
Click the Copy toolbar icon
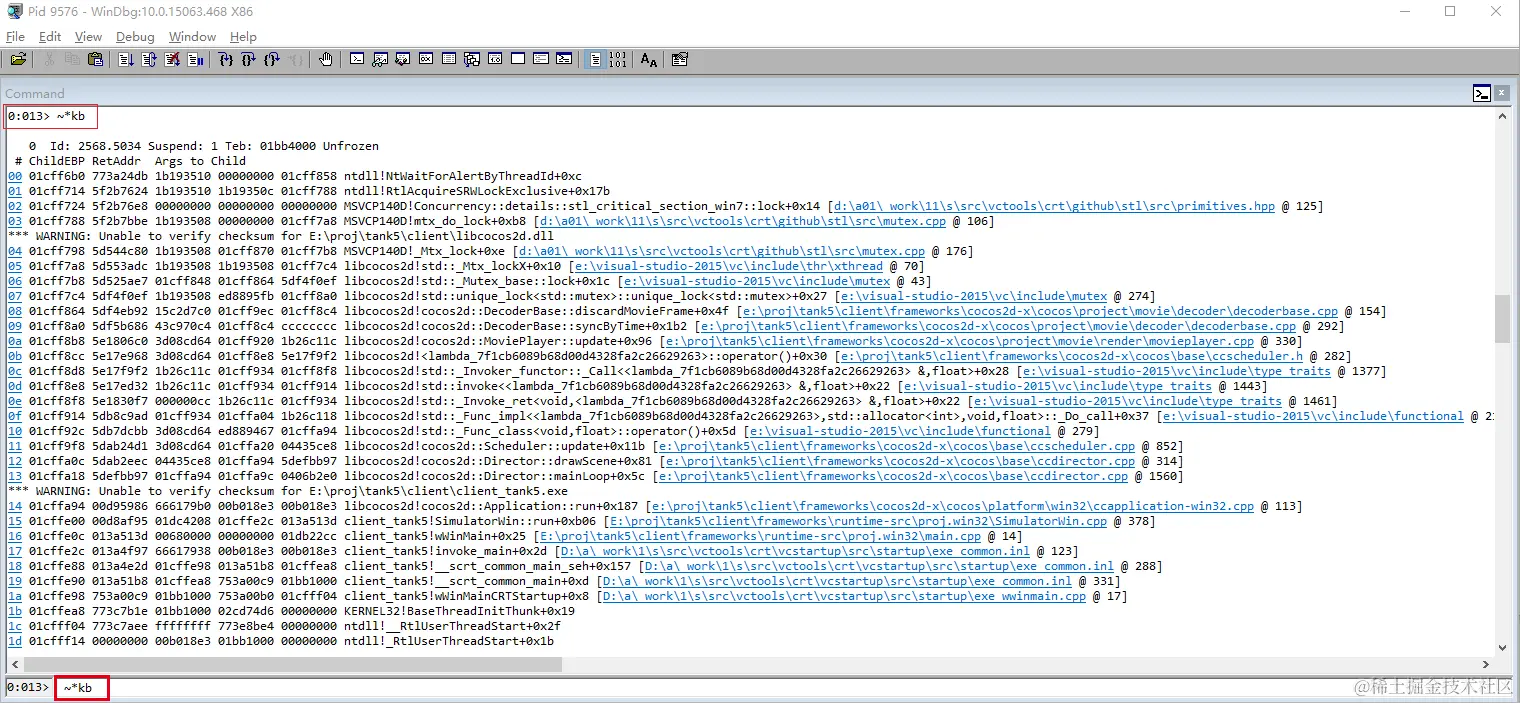tap(72, 59)
